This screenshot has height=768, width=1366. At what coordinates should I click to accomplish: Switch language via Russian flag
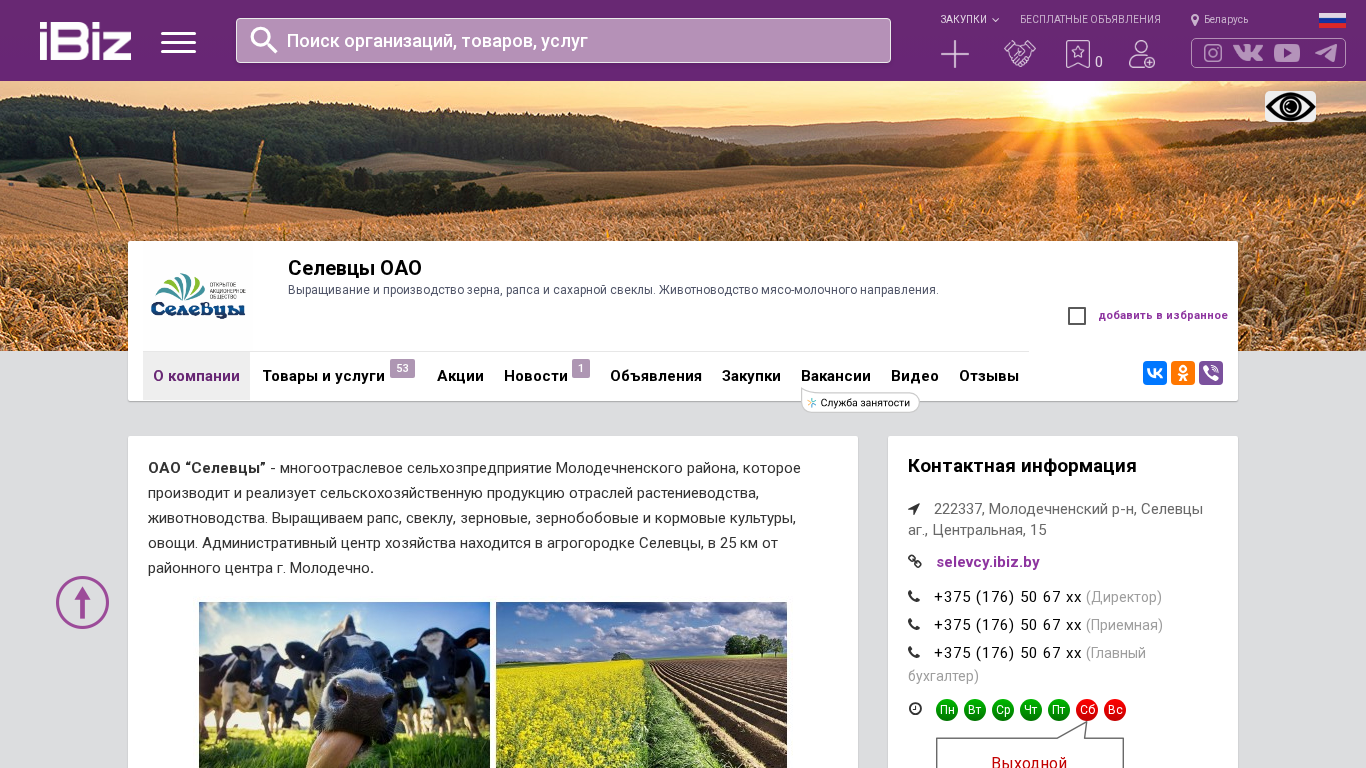[x=1332, y=20]
